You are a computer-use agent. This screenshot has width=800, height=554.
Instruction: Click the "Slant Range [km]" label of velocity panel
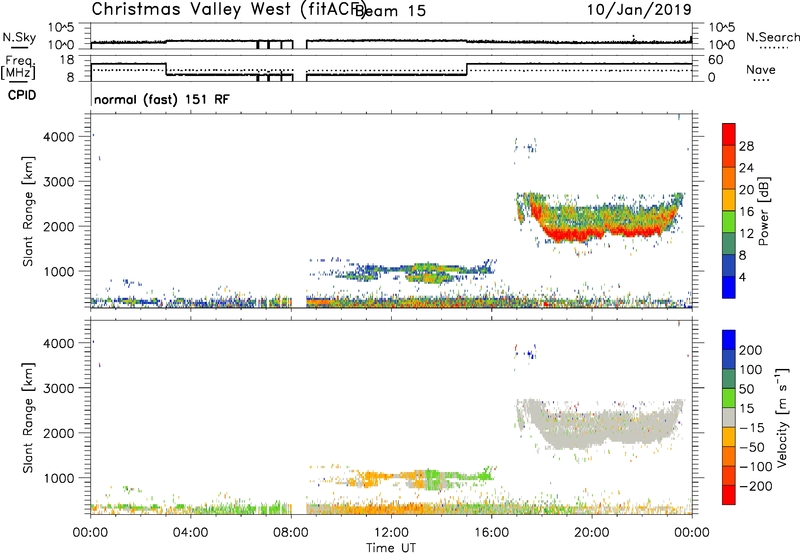click(x=28, y=418)
